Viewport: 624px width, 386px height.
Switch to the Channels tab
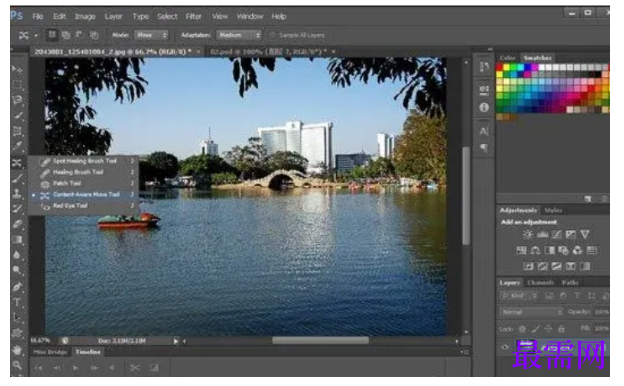coord(540,283)
